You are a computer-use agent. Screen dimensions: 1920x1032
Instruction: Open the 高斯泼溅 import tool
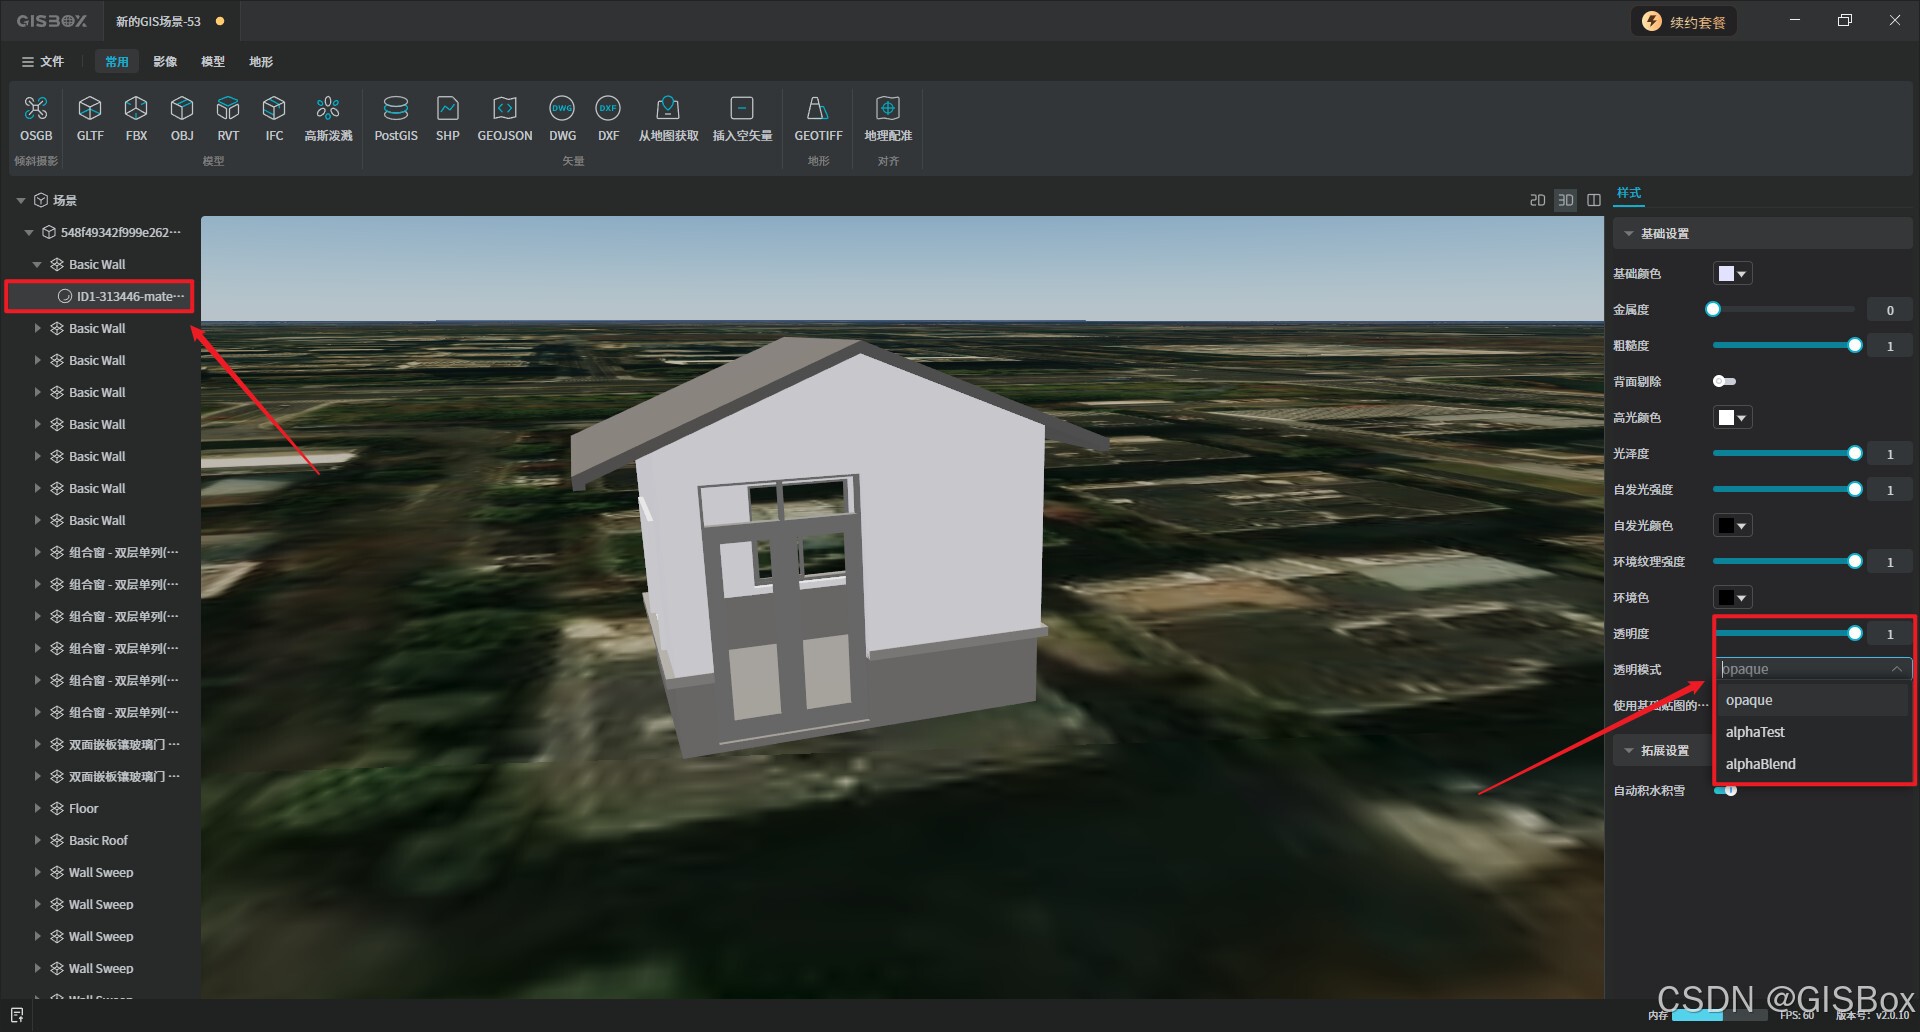coord(328,118)
